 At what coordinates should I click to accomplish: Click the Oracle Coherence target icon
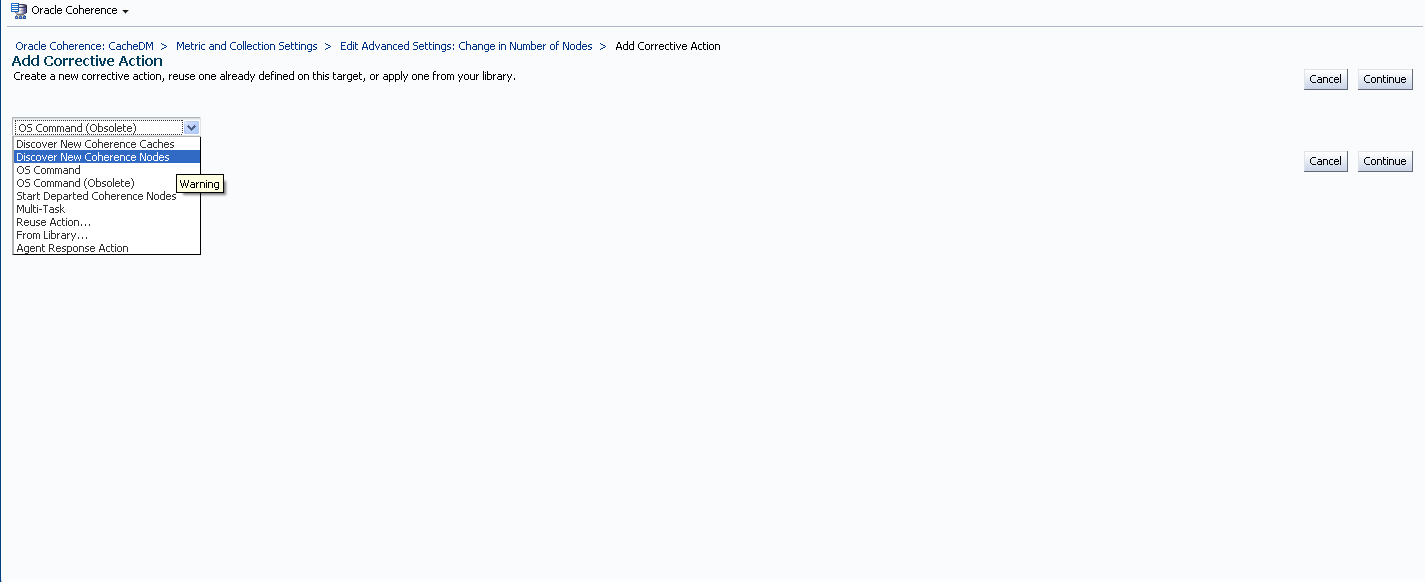(18, 11)
